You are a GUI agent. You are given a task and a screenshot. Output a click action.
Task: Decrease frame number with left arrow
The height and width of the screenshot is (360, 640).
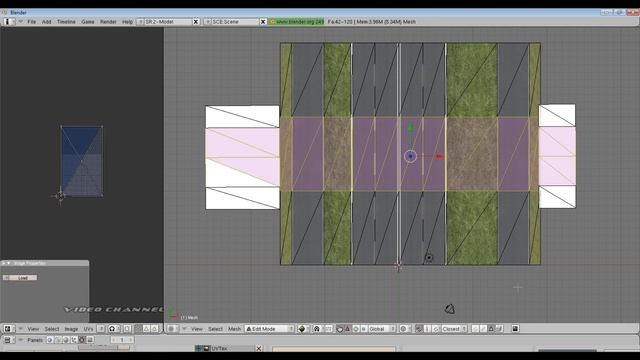(x=113, y=340)
